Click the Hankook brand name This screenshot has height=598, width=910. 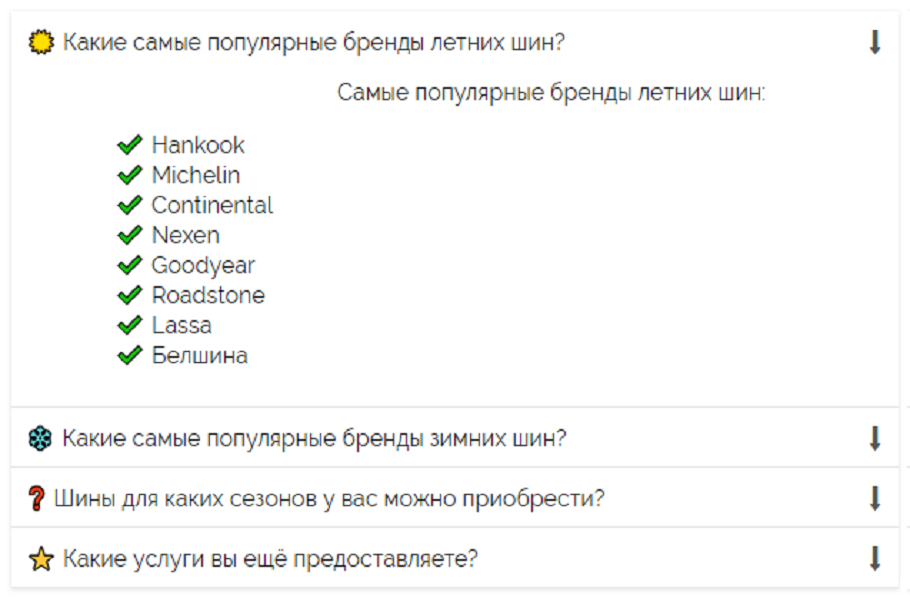point(196,143)
